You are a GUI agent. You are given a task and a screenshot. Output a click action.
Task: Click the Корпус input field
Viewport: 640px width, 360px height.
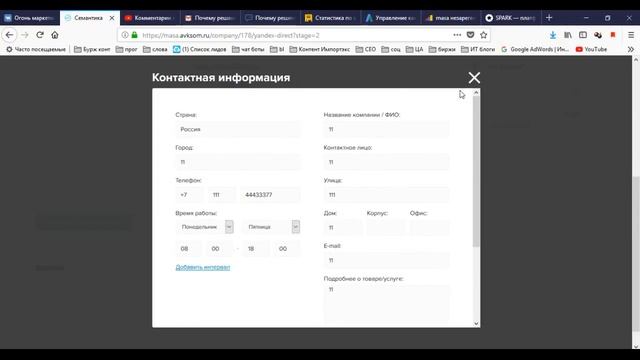(x=386, y=227)
